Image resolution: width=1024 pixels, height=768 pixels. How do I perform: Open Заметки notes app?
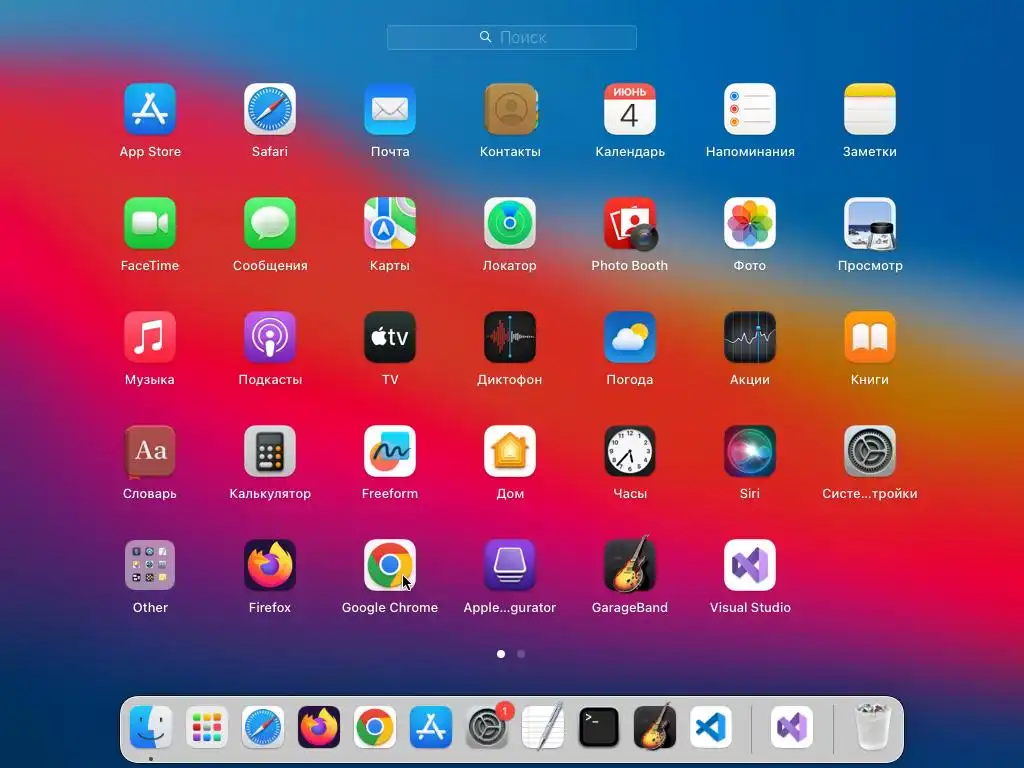point(870,109)
